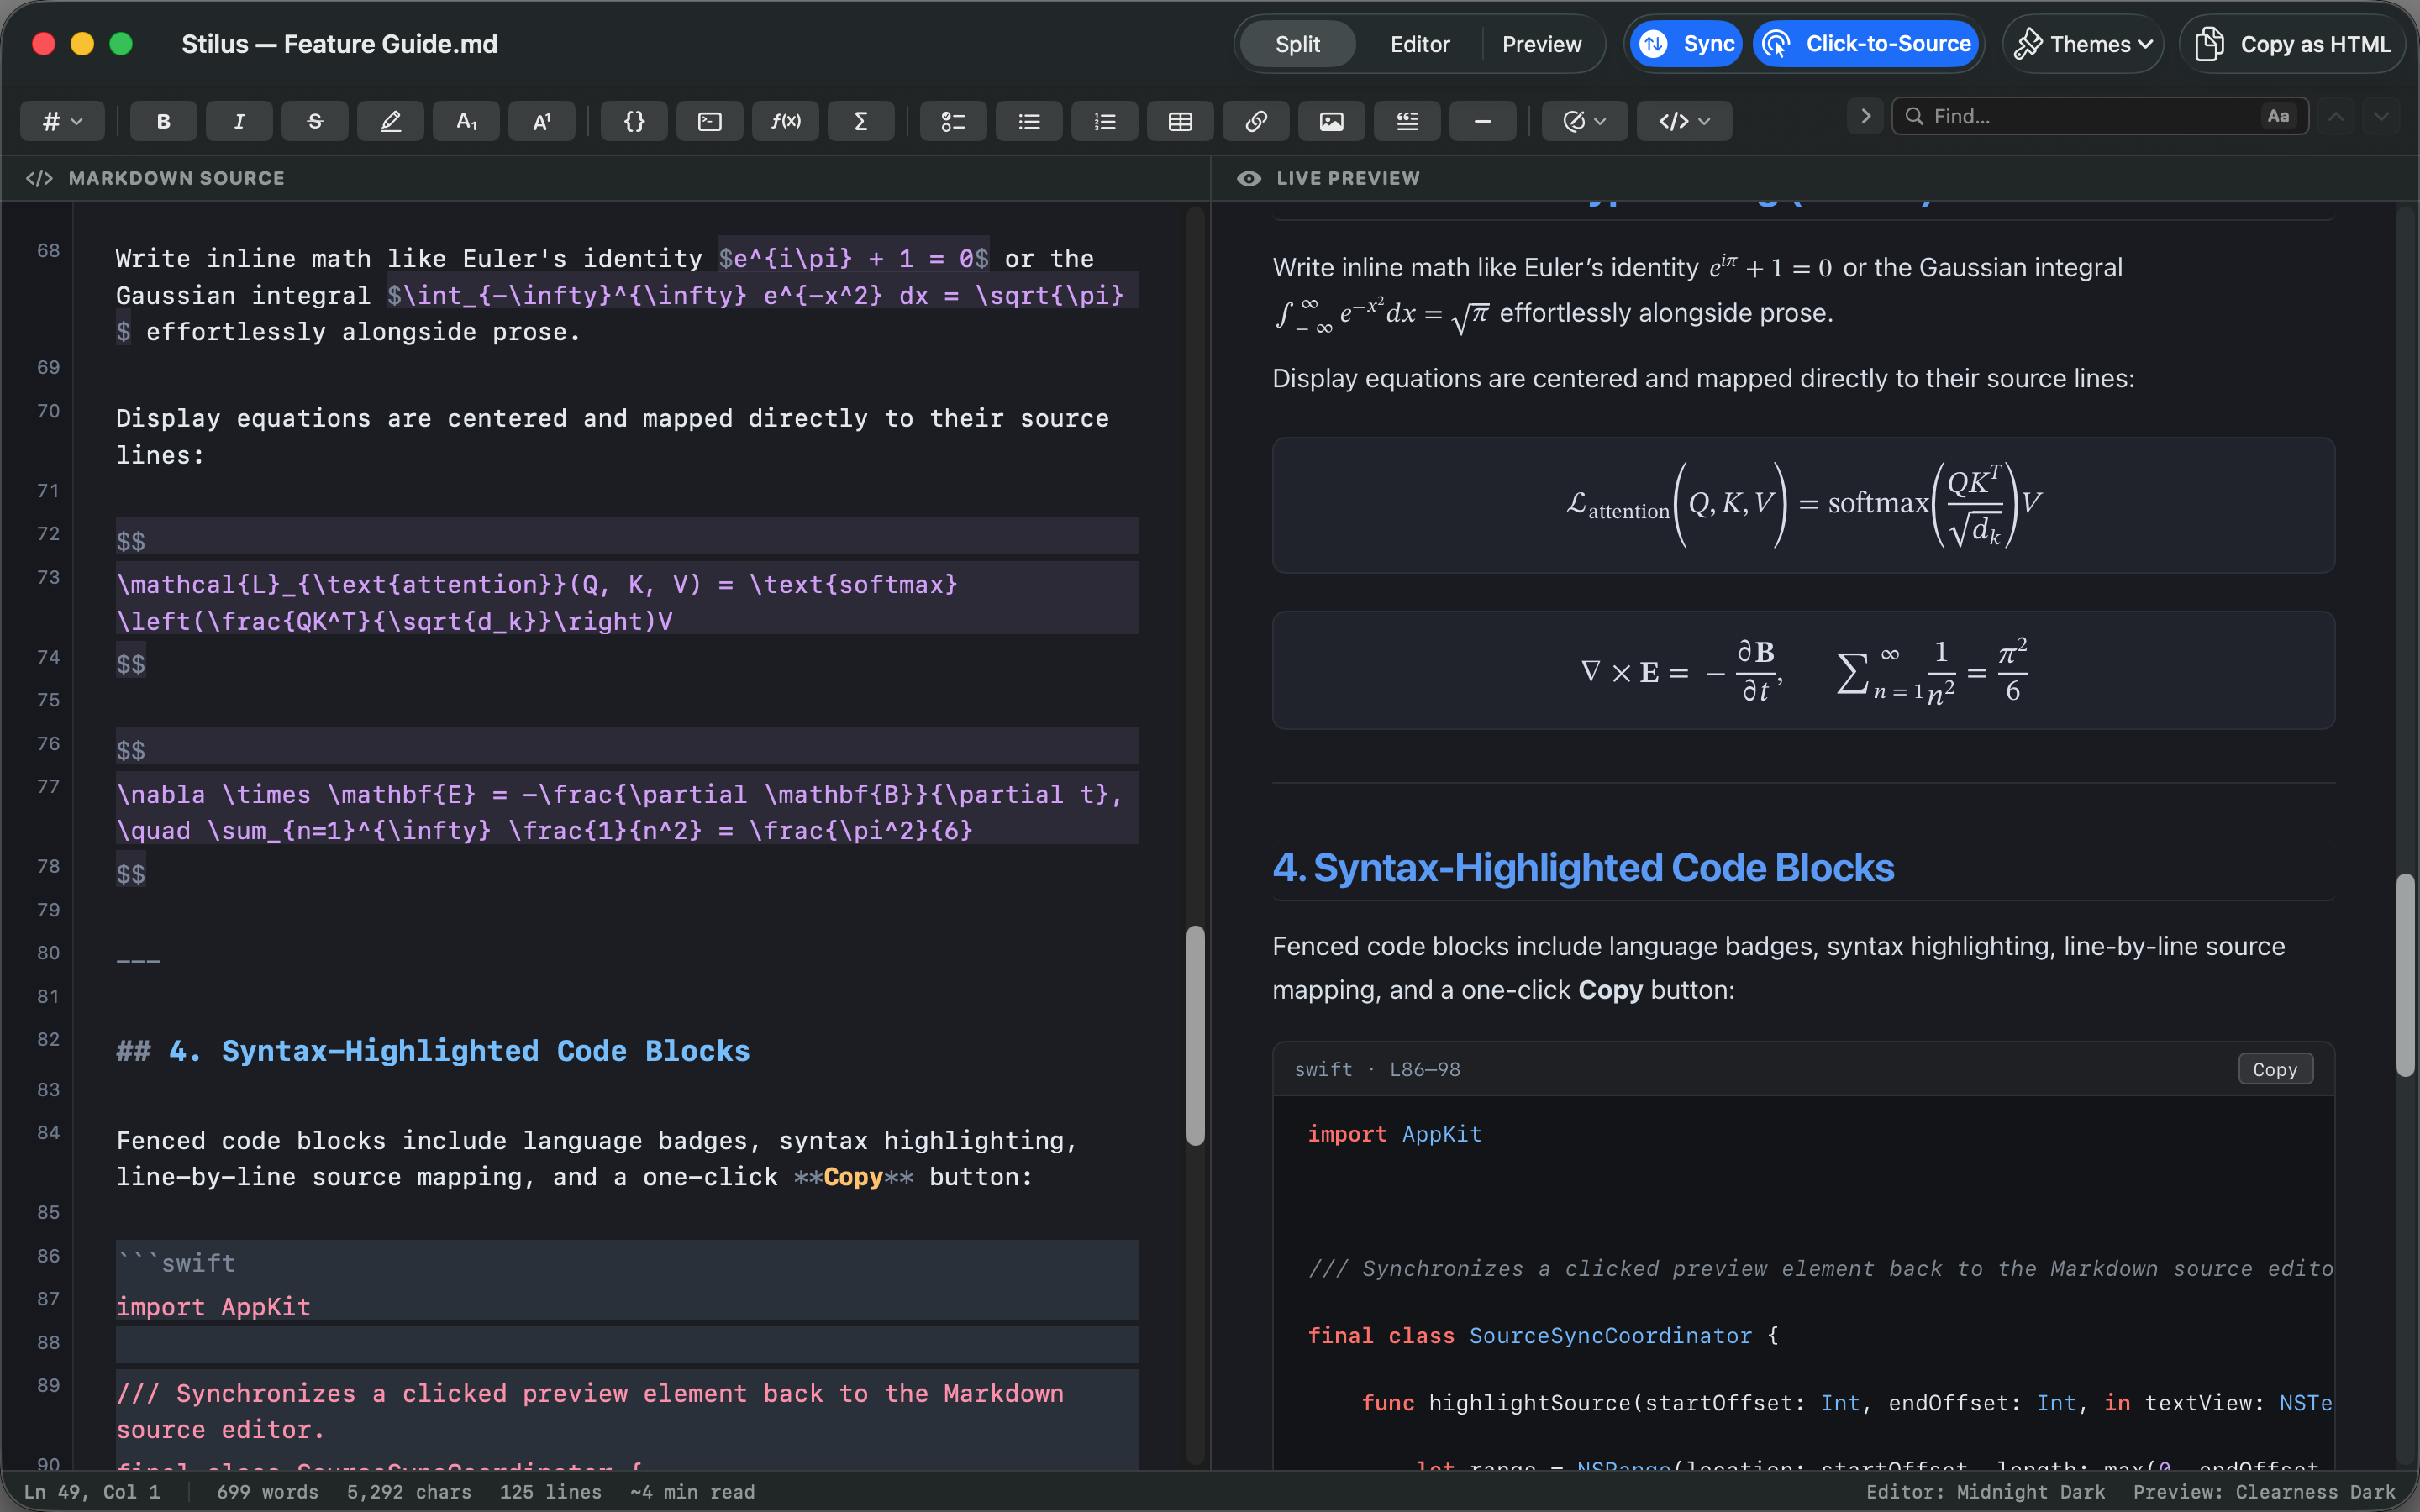Copy the swift code block
This screenshot has height=1512, width=2420.
(x=2275, y=1069)
